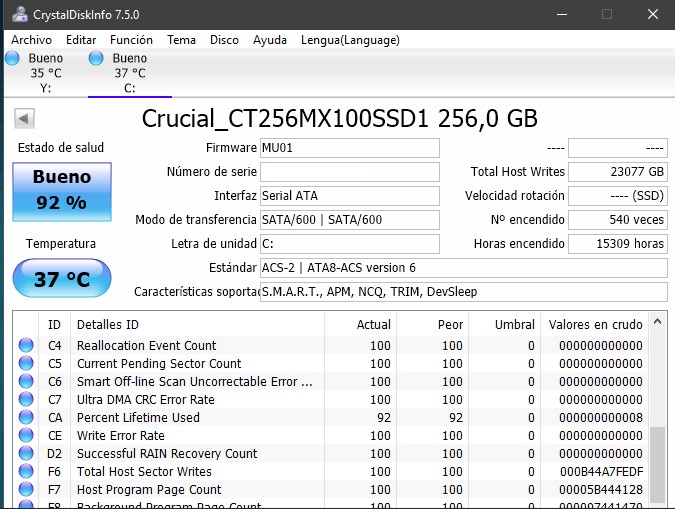Click status circle for C6 attribute row
The height and width of the screenshot is (509, 675).
26,382
